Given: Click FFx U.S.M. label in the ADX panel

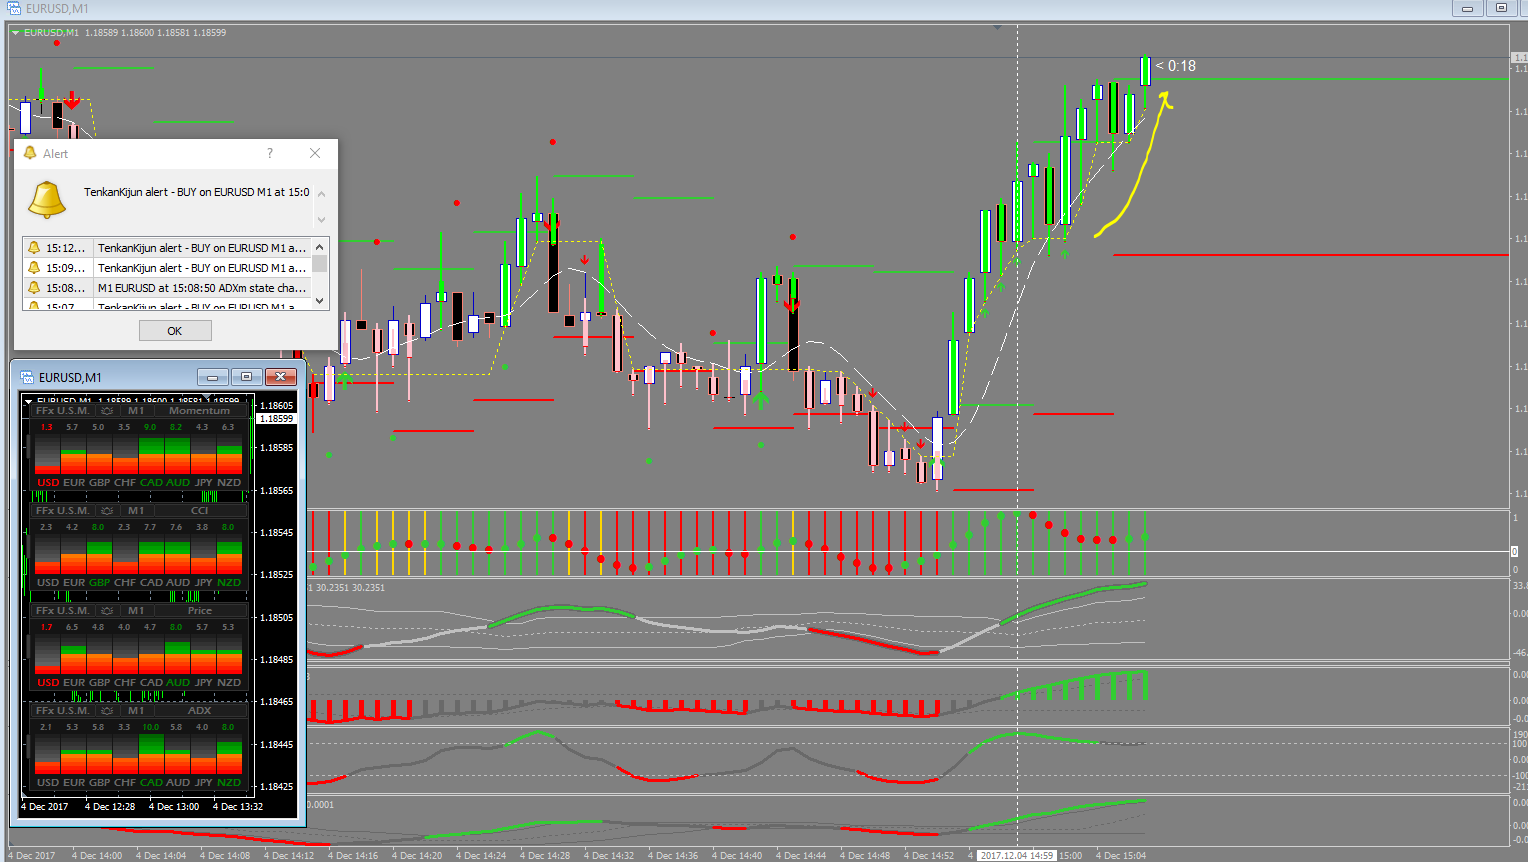Looking at the screenshot, I should pyautogui.click(x=62, y=711).
